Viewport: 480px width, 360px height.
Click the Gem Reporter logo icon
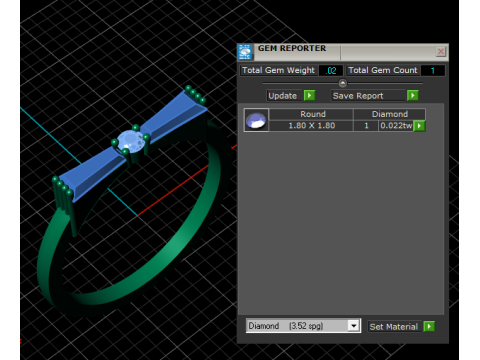(245, 52)
